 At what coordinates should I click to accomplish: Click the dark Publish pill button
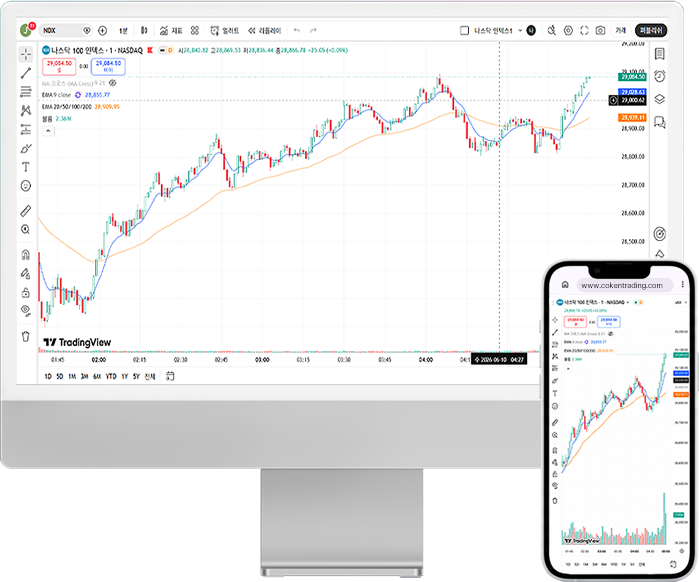[651, 30]
